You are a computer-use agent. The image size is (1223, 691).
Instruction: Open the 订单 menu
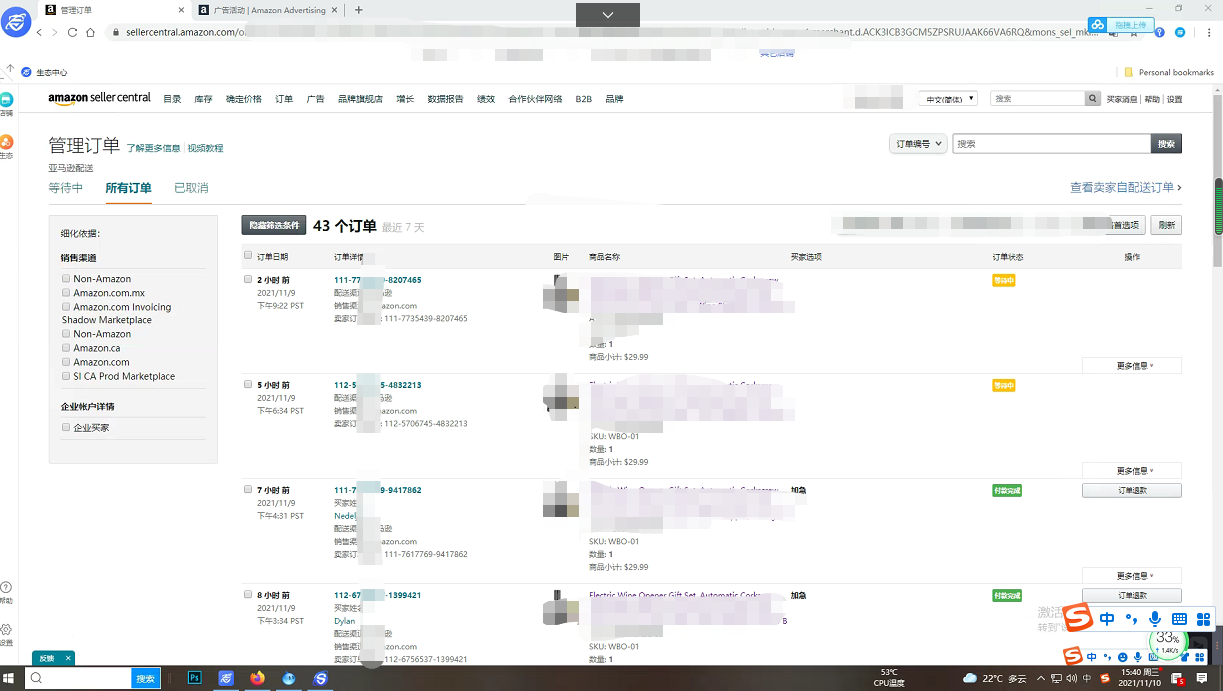click(x=284, y=99)
